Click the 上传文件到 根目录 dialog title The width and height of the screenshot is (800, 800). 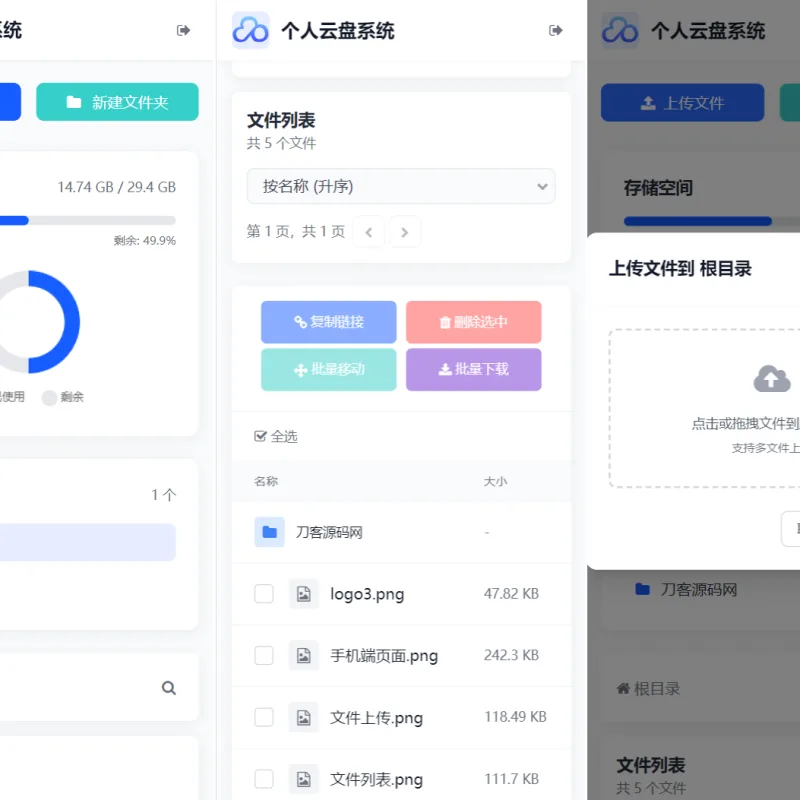[680, 268]
